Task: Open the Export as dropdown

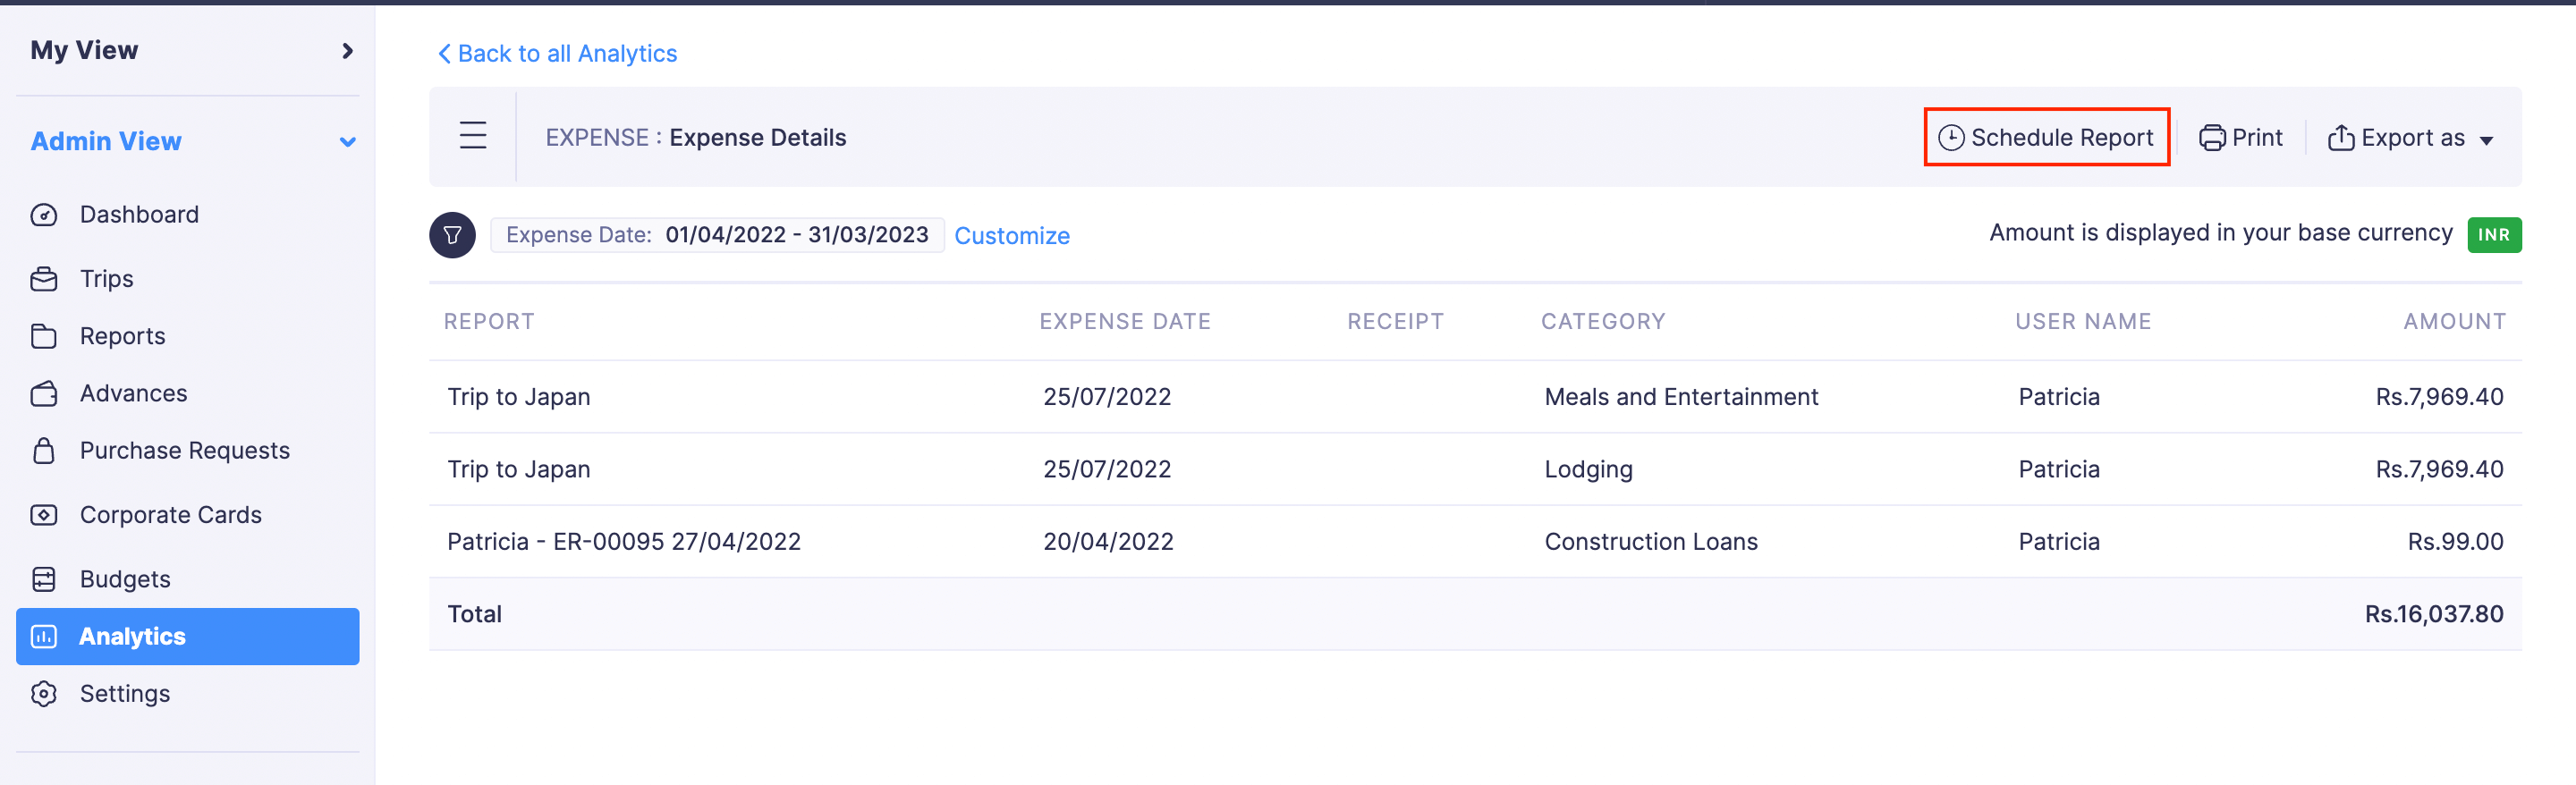Action: (x=2410, y=138)
